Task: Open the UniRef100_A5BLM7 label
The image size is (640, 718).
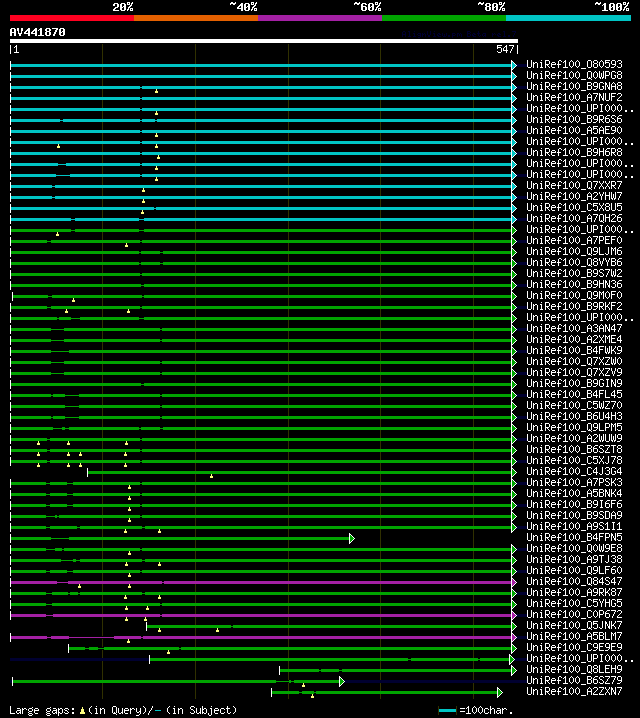Action: coord(574,636)
